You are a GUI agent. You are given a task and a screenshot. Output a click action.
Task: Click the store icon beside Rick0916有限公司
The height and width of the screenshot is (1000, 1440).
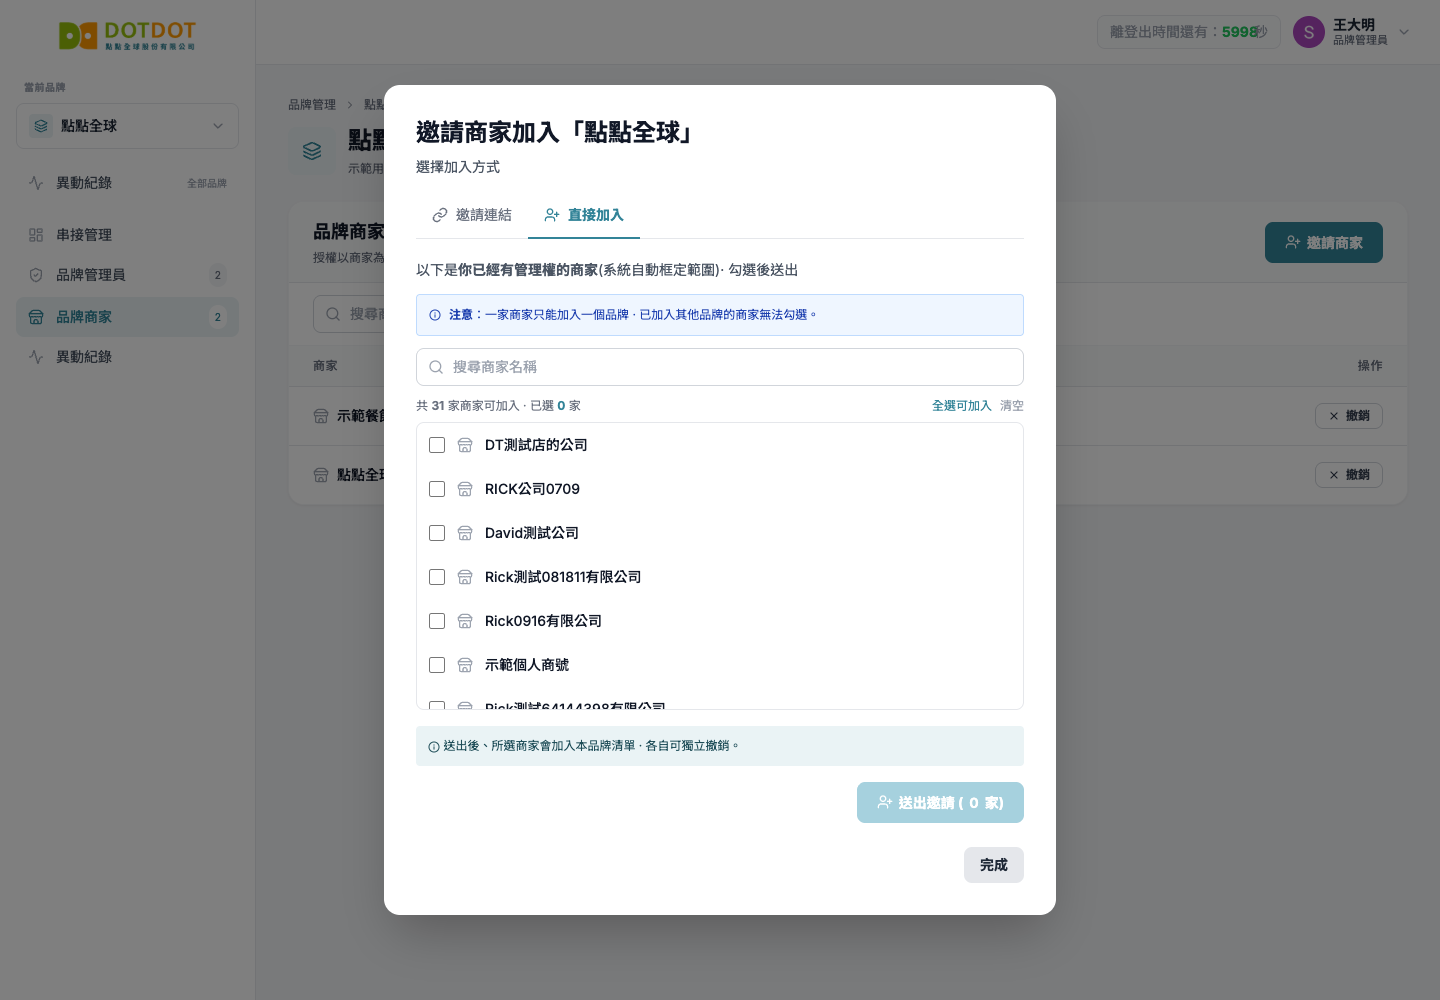465,621
